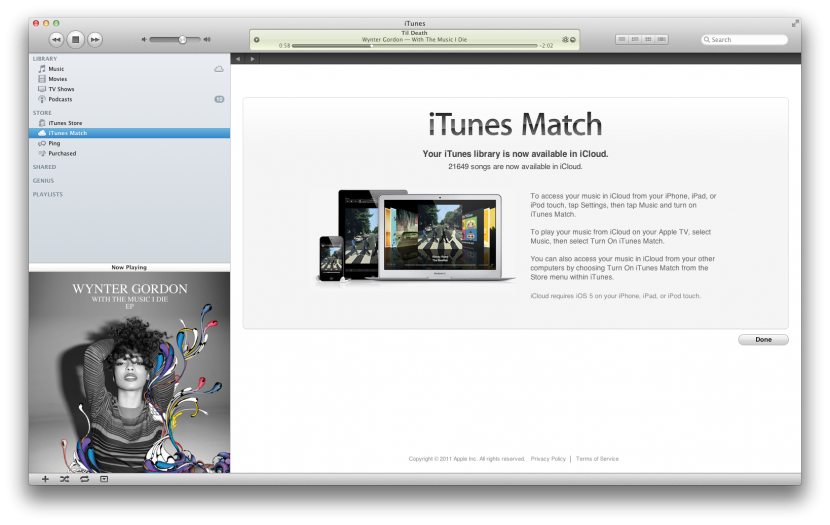This screenshot has width=830, height=525.
Task: Navigate back with the left arrow
Action: click(238, 59)
